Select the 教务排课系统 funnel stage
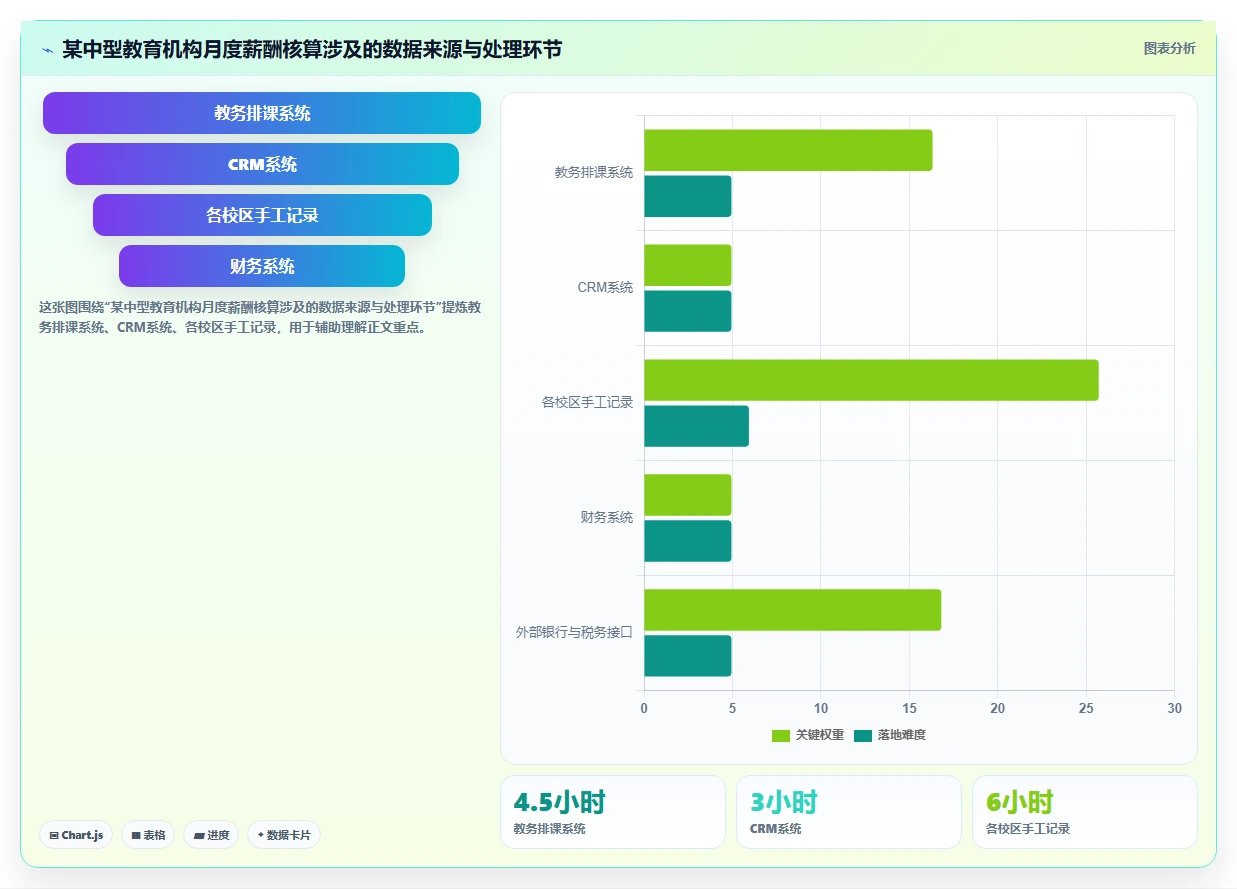This screenshot has height=889, width=1237. (262, 113)
